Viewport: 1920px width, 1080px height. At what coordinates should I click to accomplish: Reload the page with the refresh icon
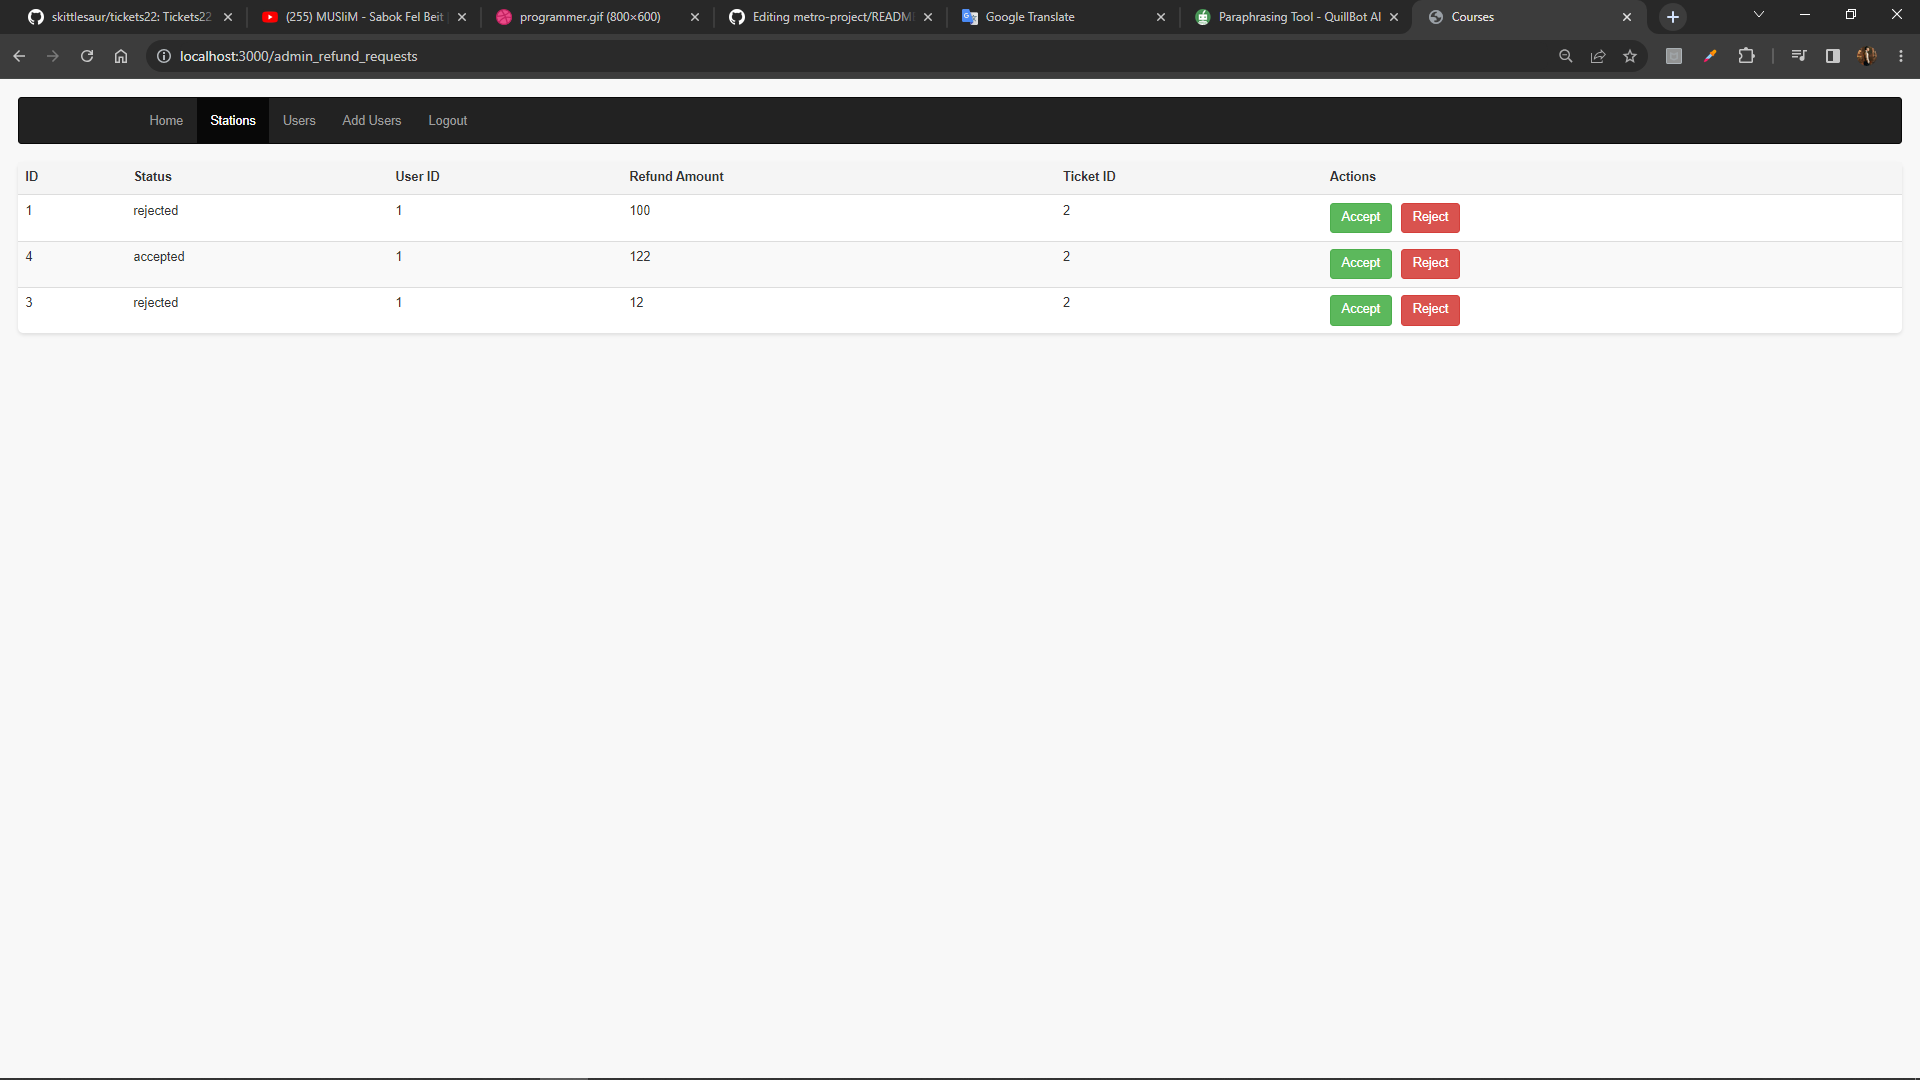coord(87,56)
